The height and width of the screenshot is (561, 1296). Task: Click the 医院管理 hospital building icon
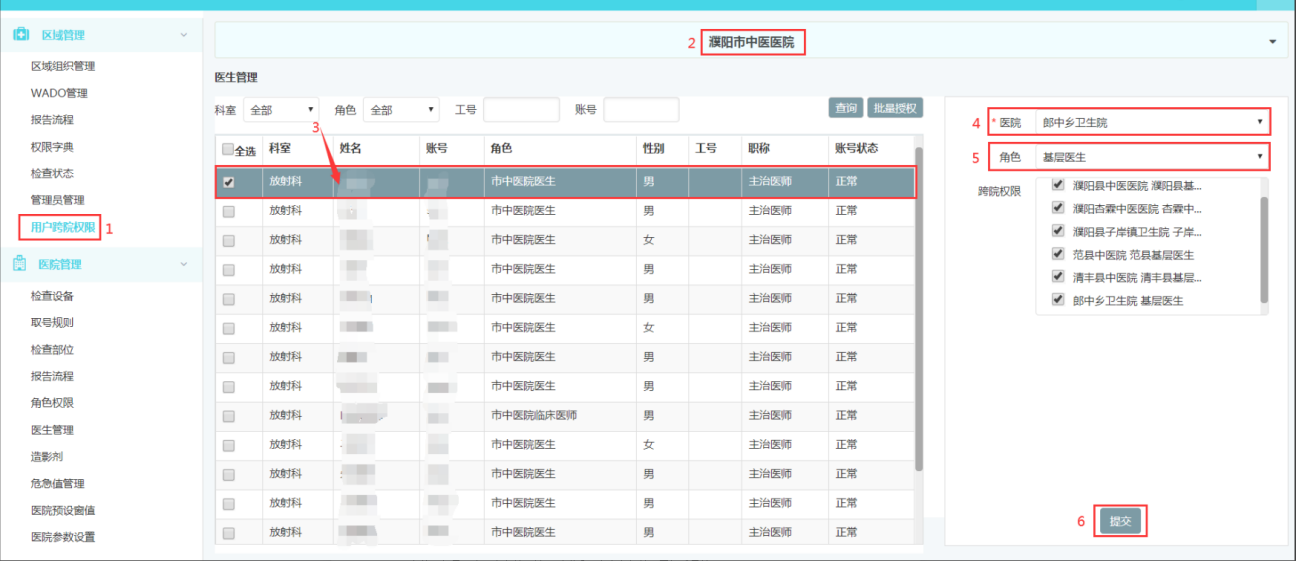coord(20,264)
